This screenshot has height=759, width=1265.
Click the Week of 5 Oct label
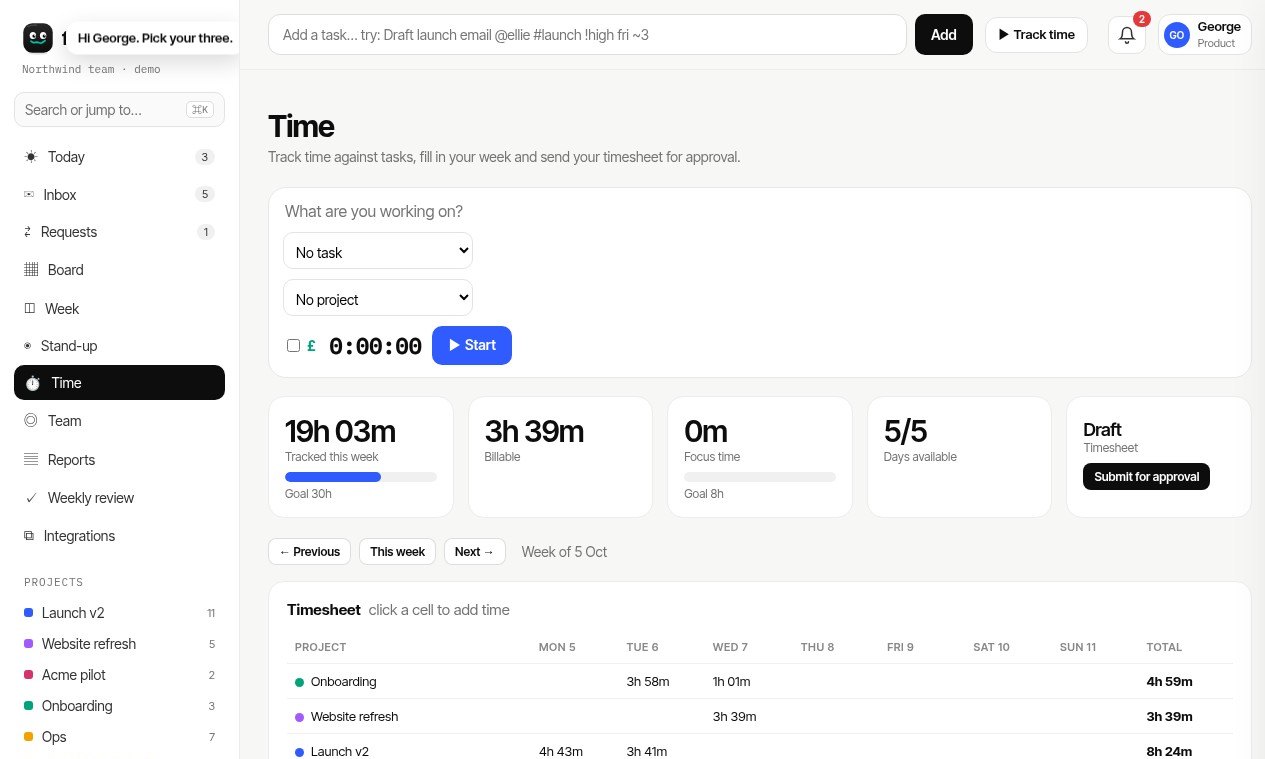click(564, 552)
